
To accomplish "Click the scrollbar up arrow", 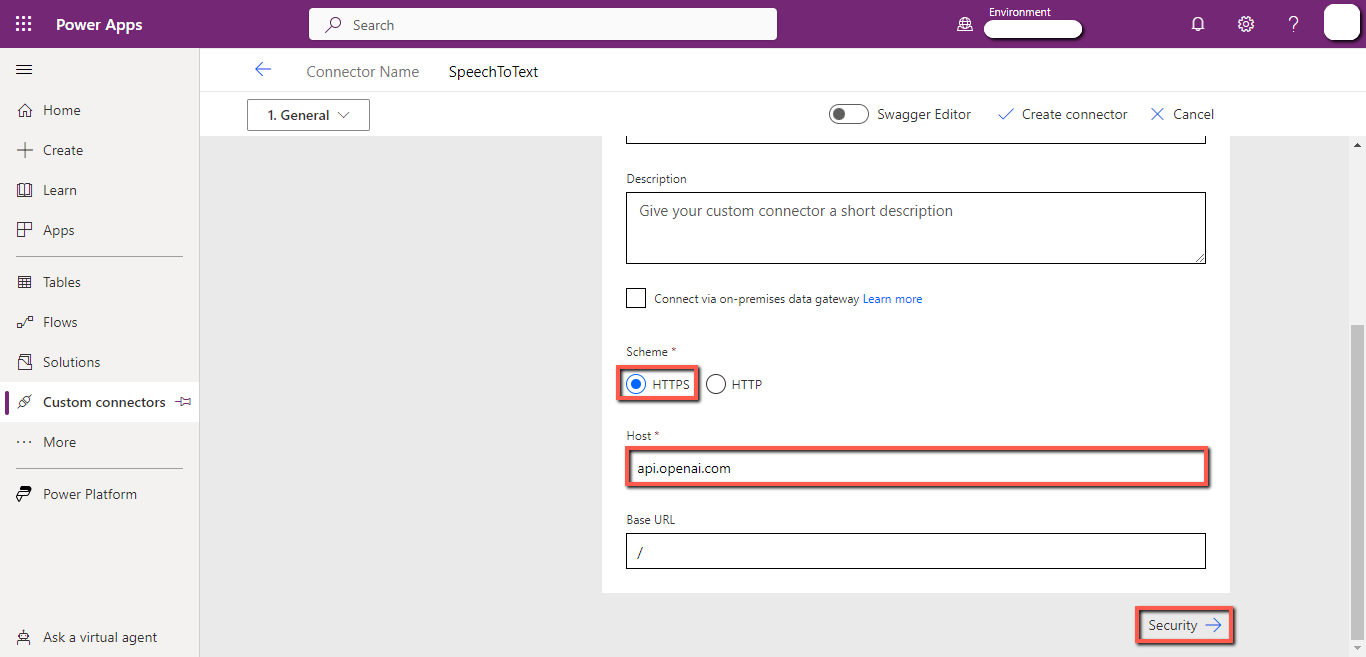I will (x=1357, y=144).
